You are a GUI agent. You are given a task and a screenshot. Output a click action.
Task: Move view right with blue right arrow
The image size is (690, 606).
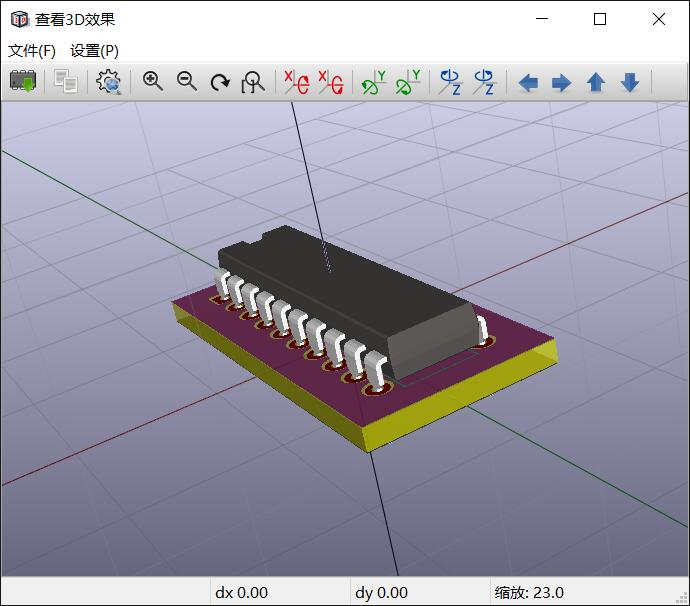pos(562,82)
